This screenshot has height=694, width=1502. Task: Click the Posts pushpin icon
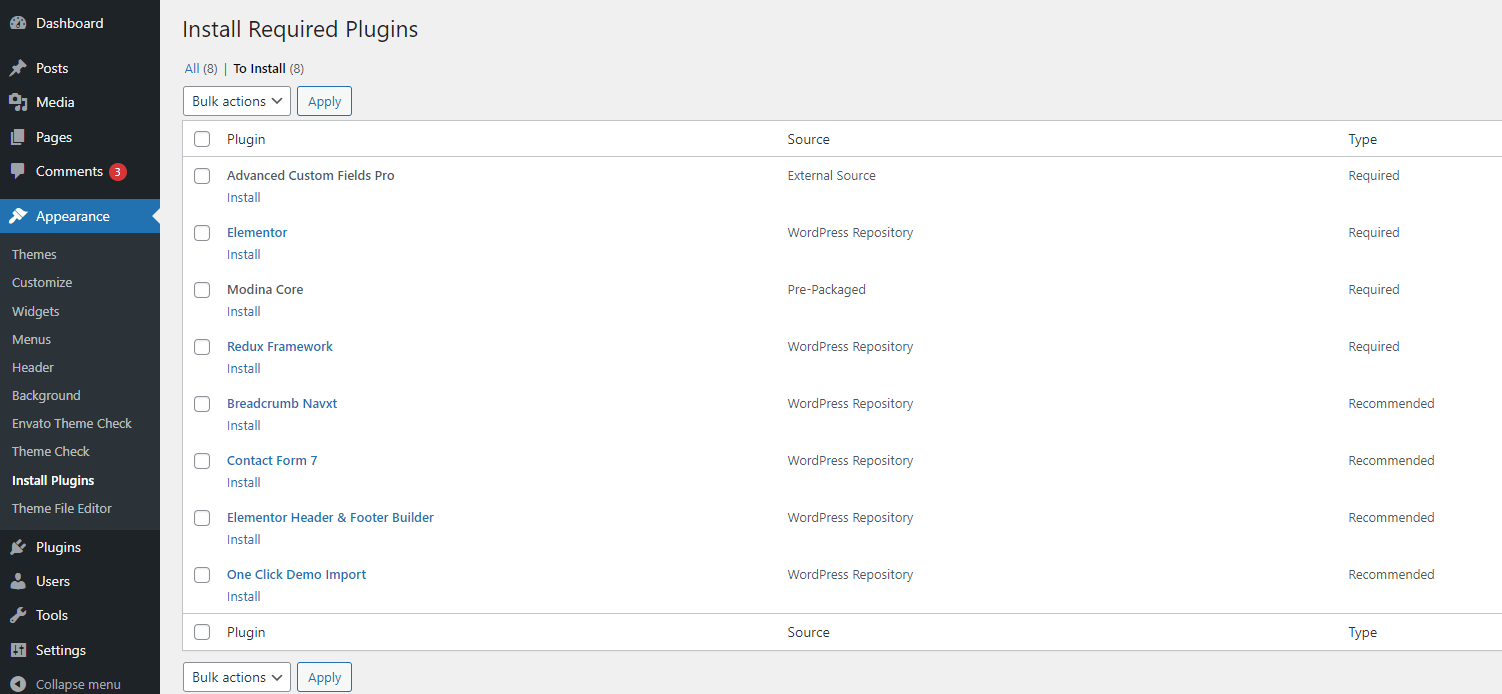click(18, 68)
